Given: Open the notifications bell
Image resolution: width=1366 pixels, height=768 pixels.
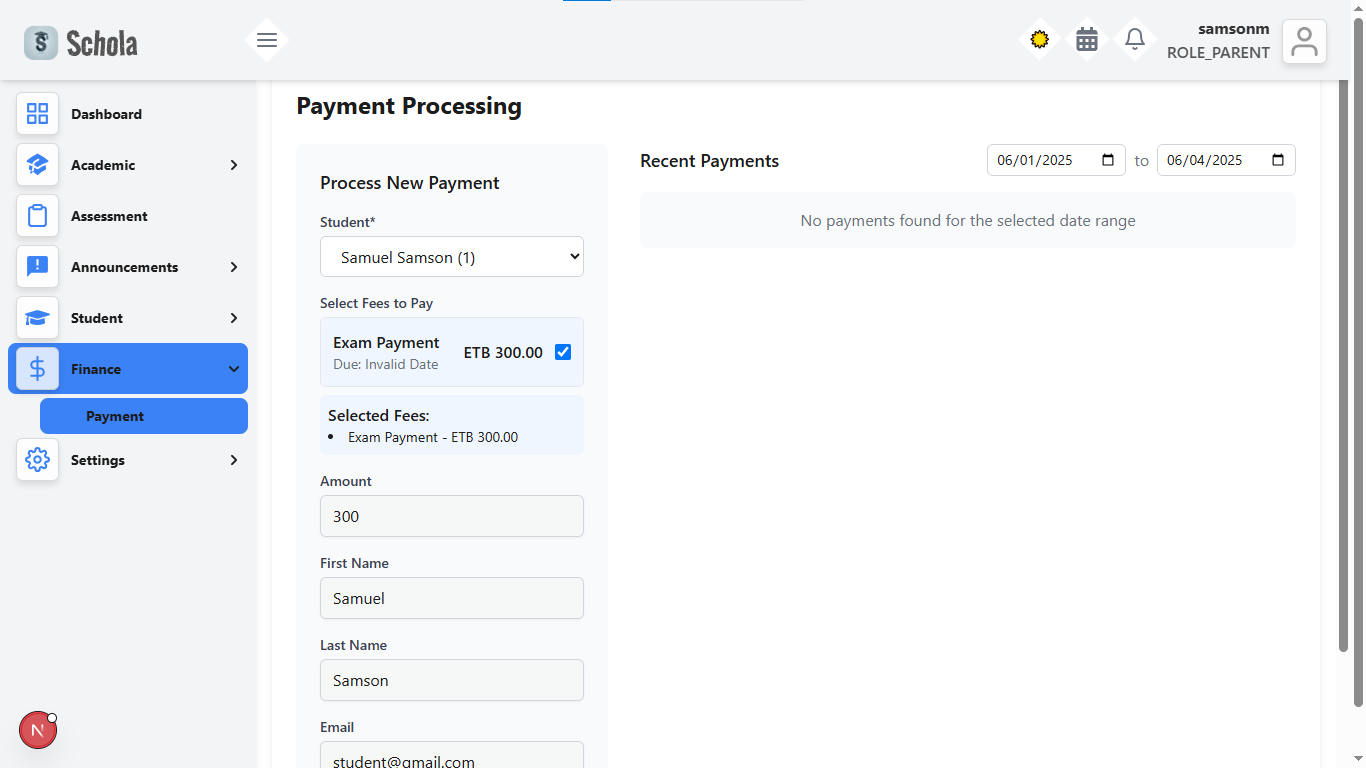Looking at the screenshot, I should click(1135, 39).
